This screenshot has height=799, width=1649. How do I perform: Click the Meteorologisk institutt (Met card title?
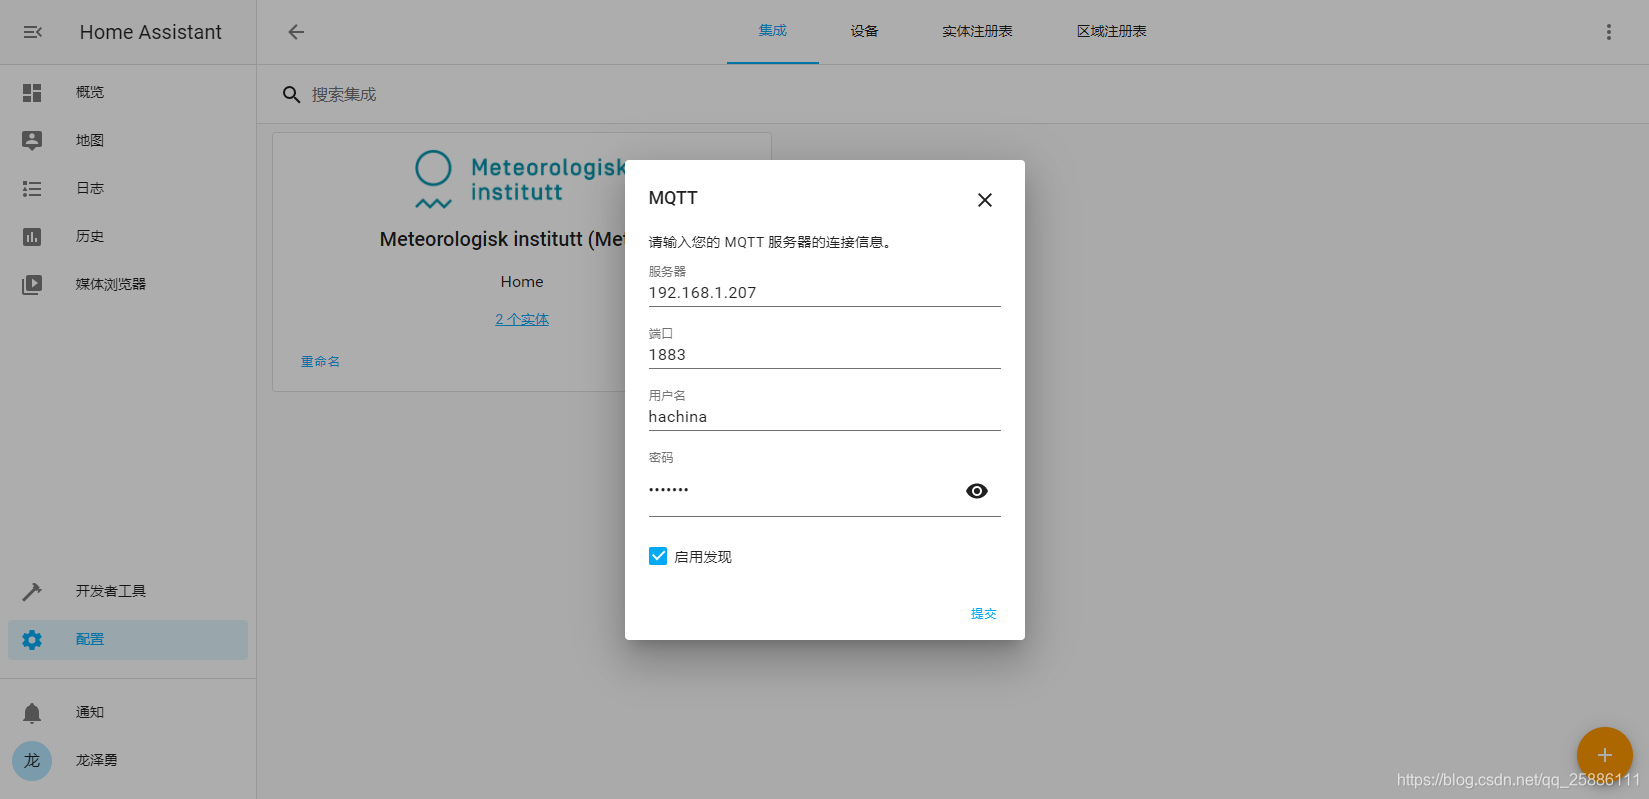tap(503, 239)
